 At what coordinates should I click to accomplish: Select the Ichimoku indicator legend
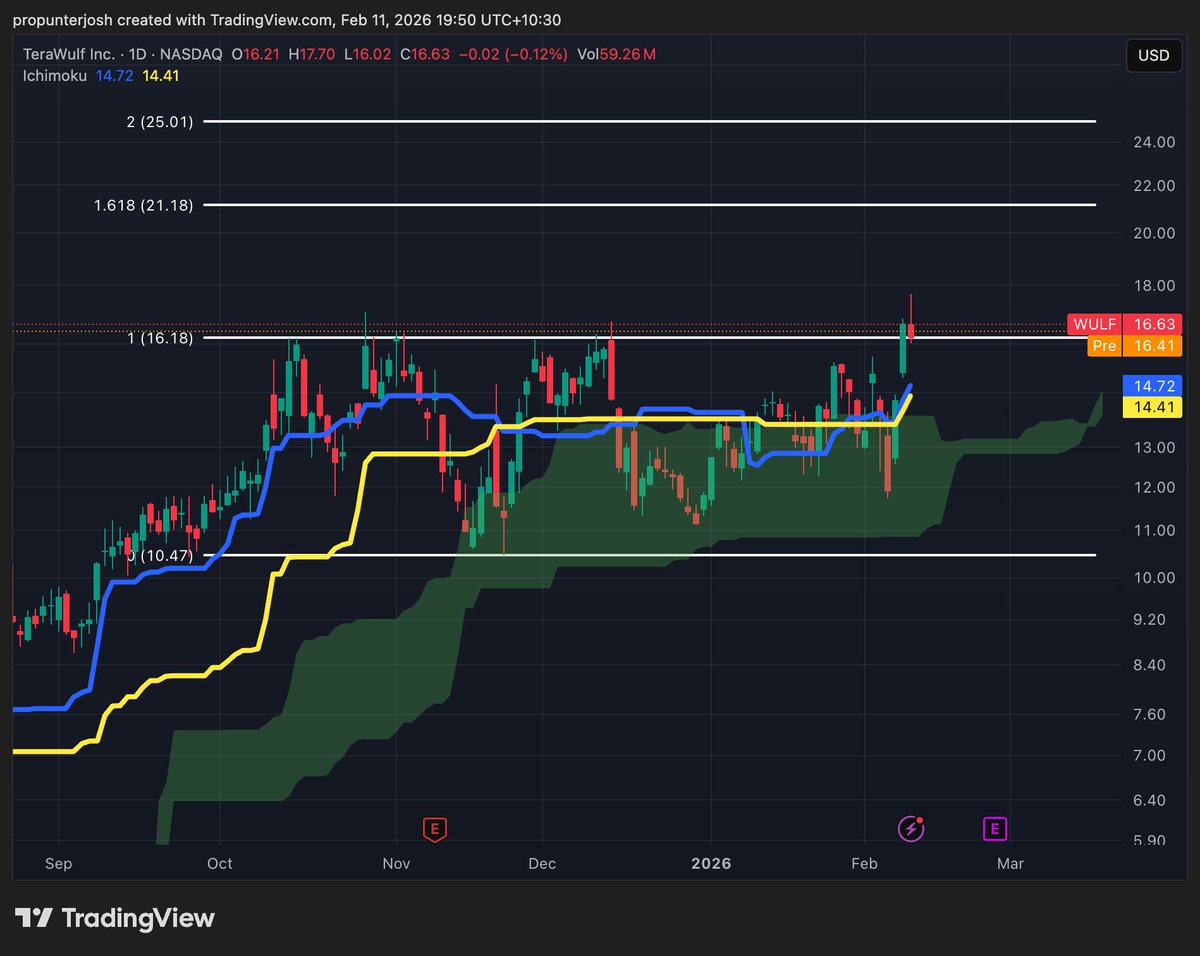pyautogui.click(x=57, y=74)
